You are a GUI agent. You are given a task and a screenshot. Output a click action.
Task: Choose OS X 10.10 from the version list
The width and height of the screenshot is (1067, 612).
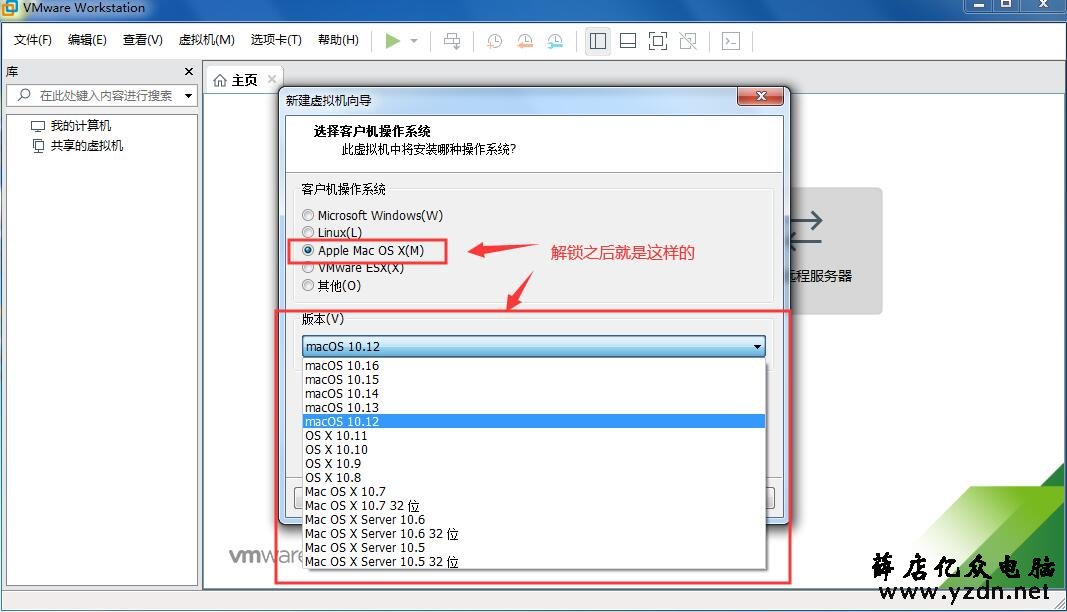pos(534,450)
